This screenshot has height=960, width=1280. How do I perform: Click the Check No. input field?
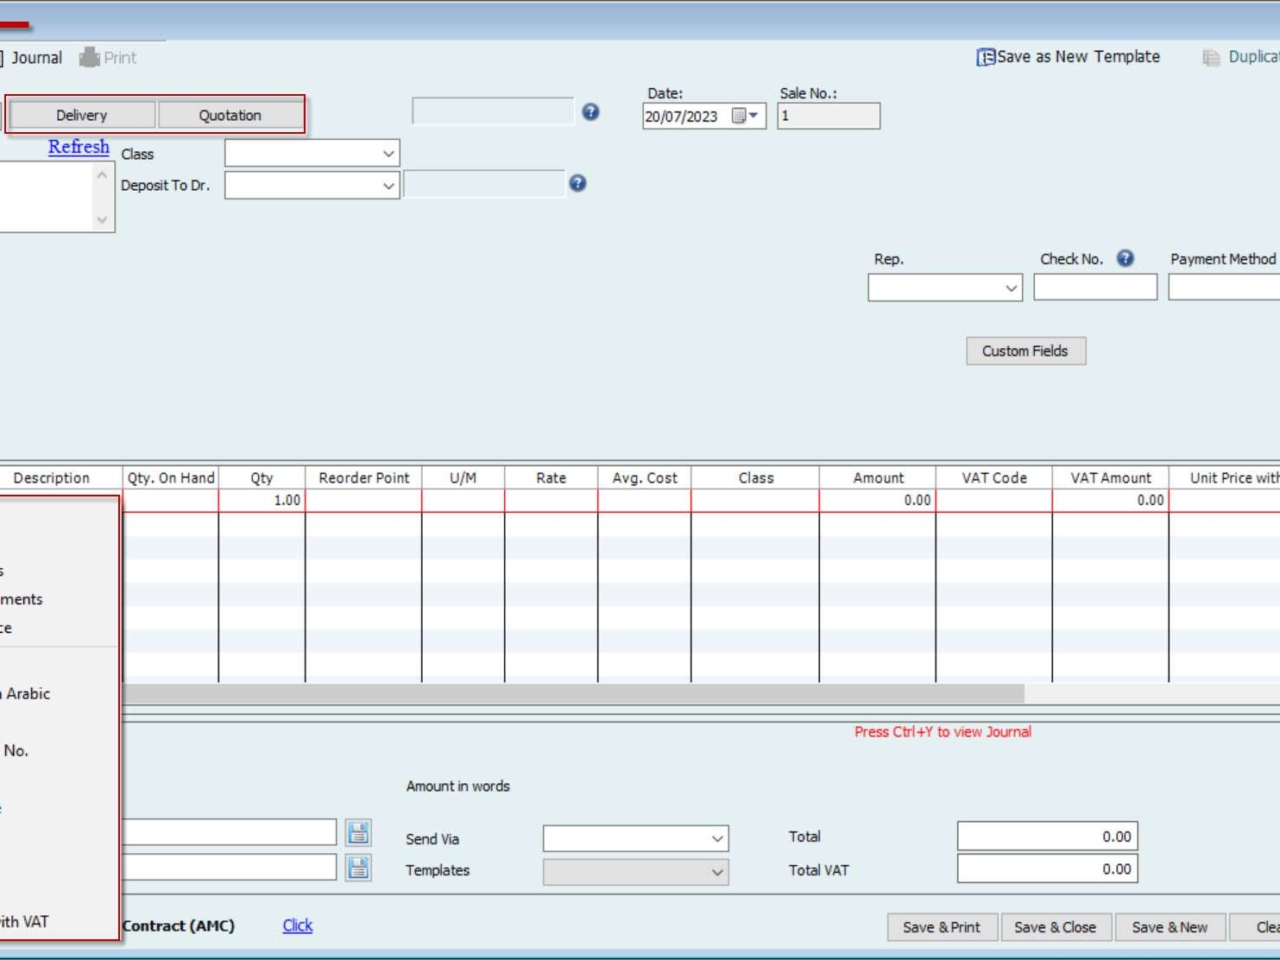click(x=1095, y=288)
